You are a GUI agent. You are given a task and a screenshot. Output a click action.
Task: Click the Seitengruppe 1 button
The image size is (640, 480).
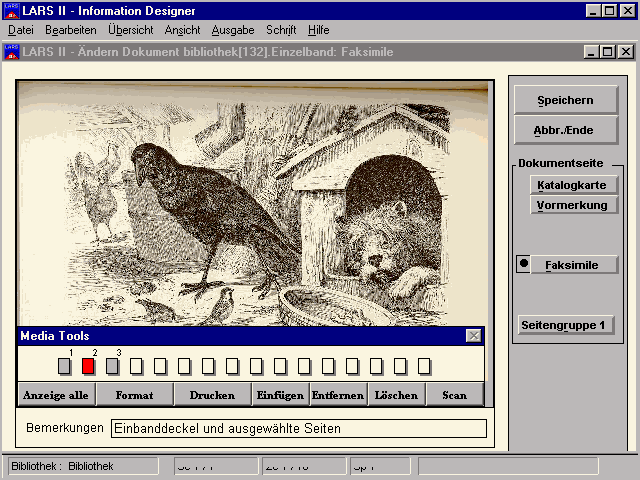566,325
